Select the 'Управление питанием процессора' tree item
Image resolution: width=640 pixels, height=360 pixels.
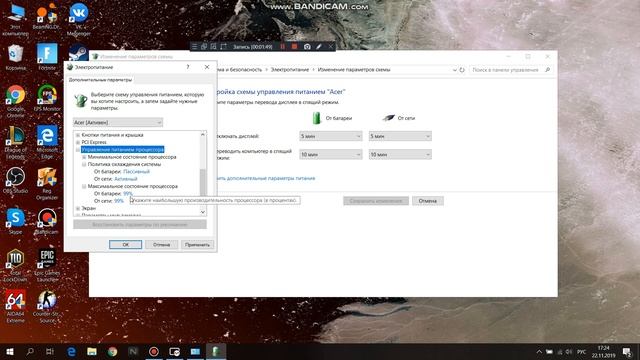coord(122,149)
